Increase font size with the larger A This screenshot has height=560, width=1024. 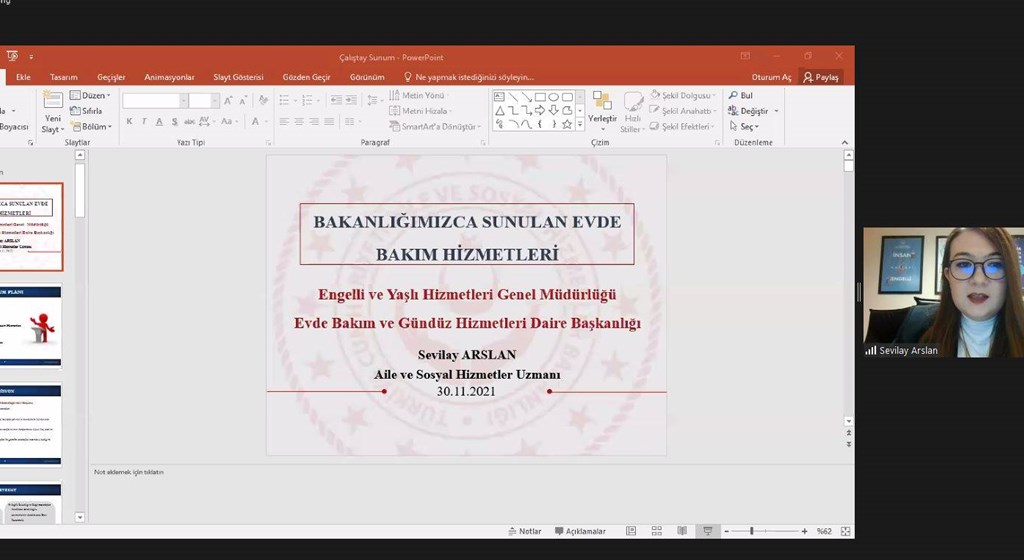pyautogui.click(x=228, y=101)
